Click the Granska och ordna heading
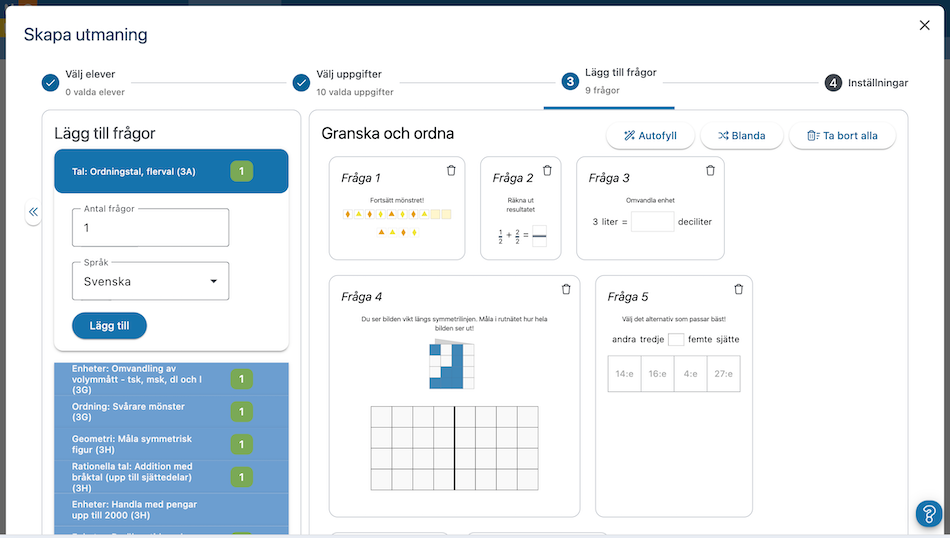This screenshot has height=538, width=950. coord(388,133)
